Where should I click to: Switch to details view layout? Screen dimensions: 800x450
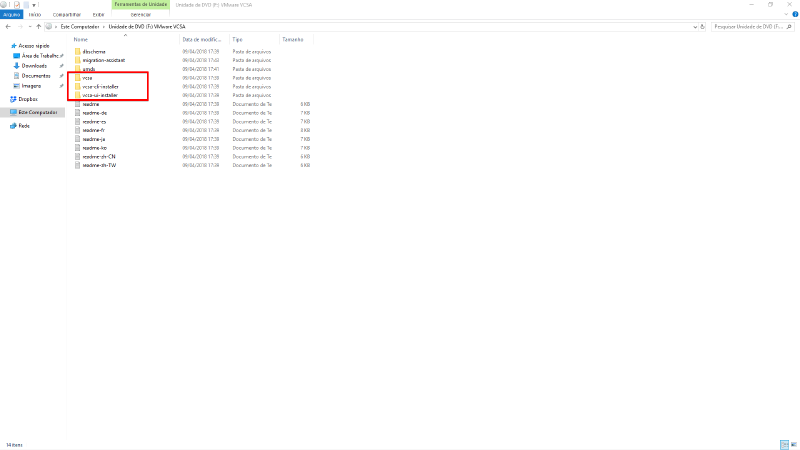point(783,443)
